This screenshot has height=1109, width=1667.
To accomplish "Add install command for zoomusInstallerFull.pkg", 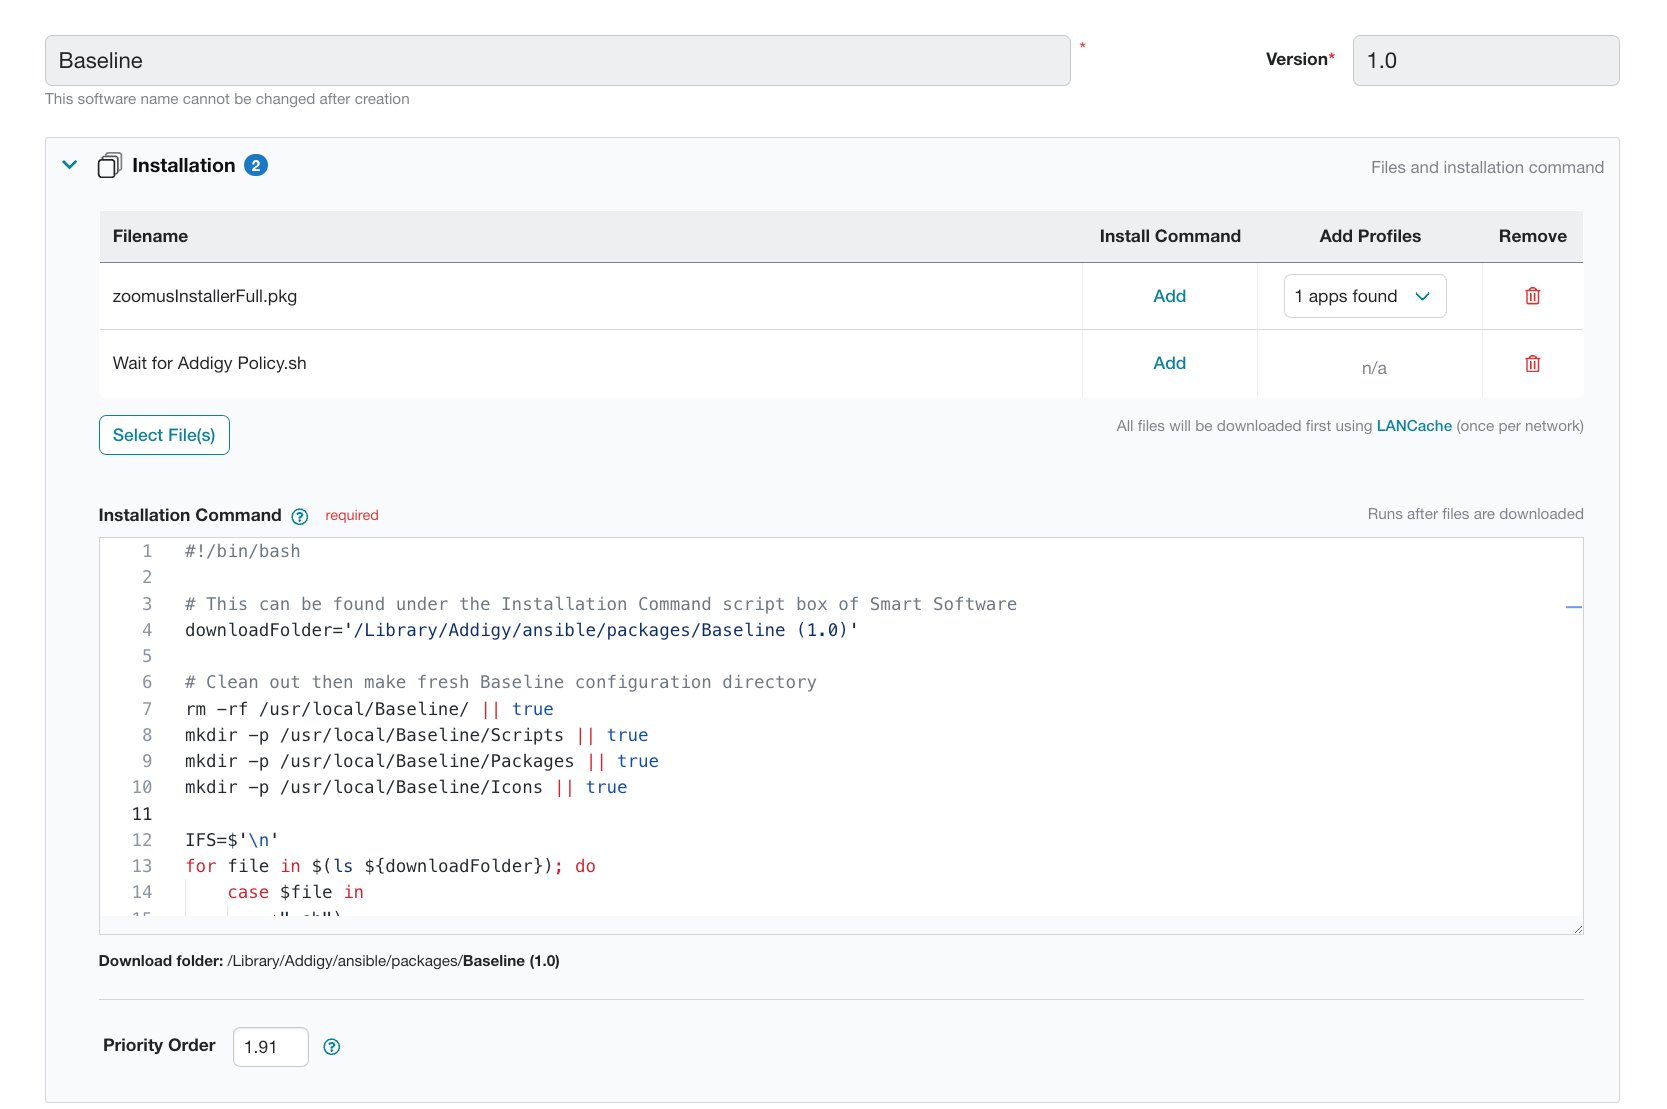I will (x=1169, y=296).
